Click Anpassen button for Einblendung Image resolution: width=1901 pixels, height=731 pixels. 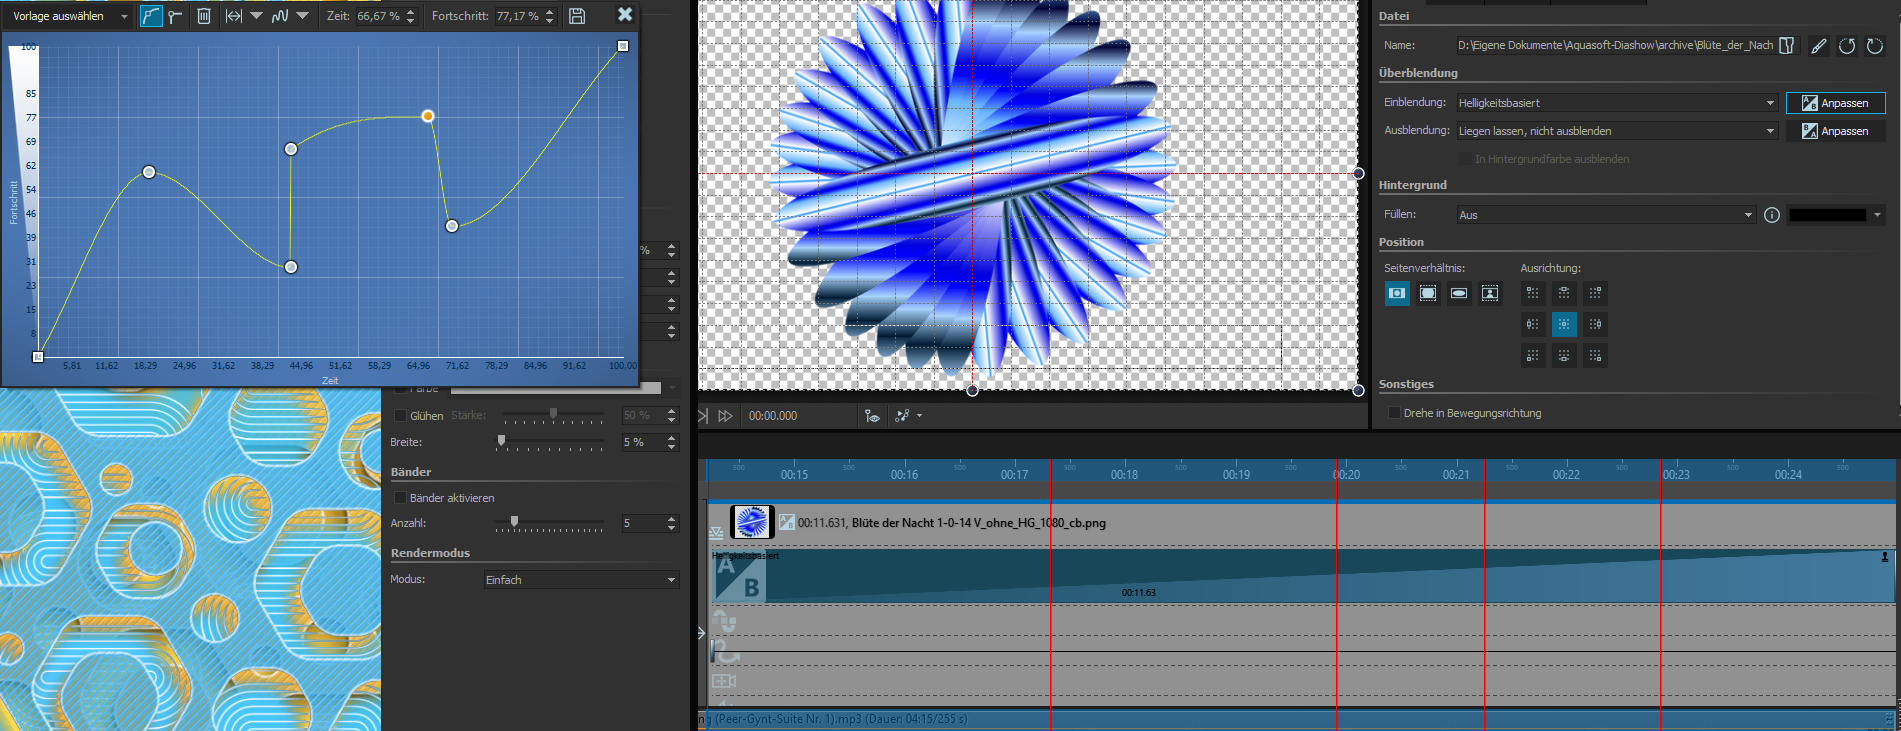pyautogui.click(x=1835, y=103)
